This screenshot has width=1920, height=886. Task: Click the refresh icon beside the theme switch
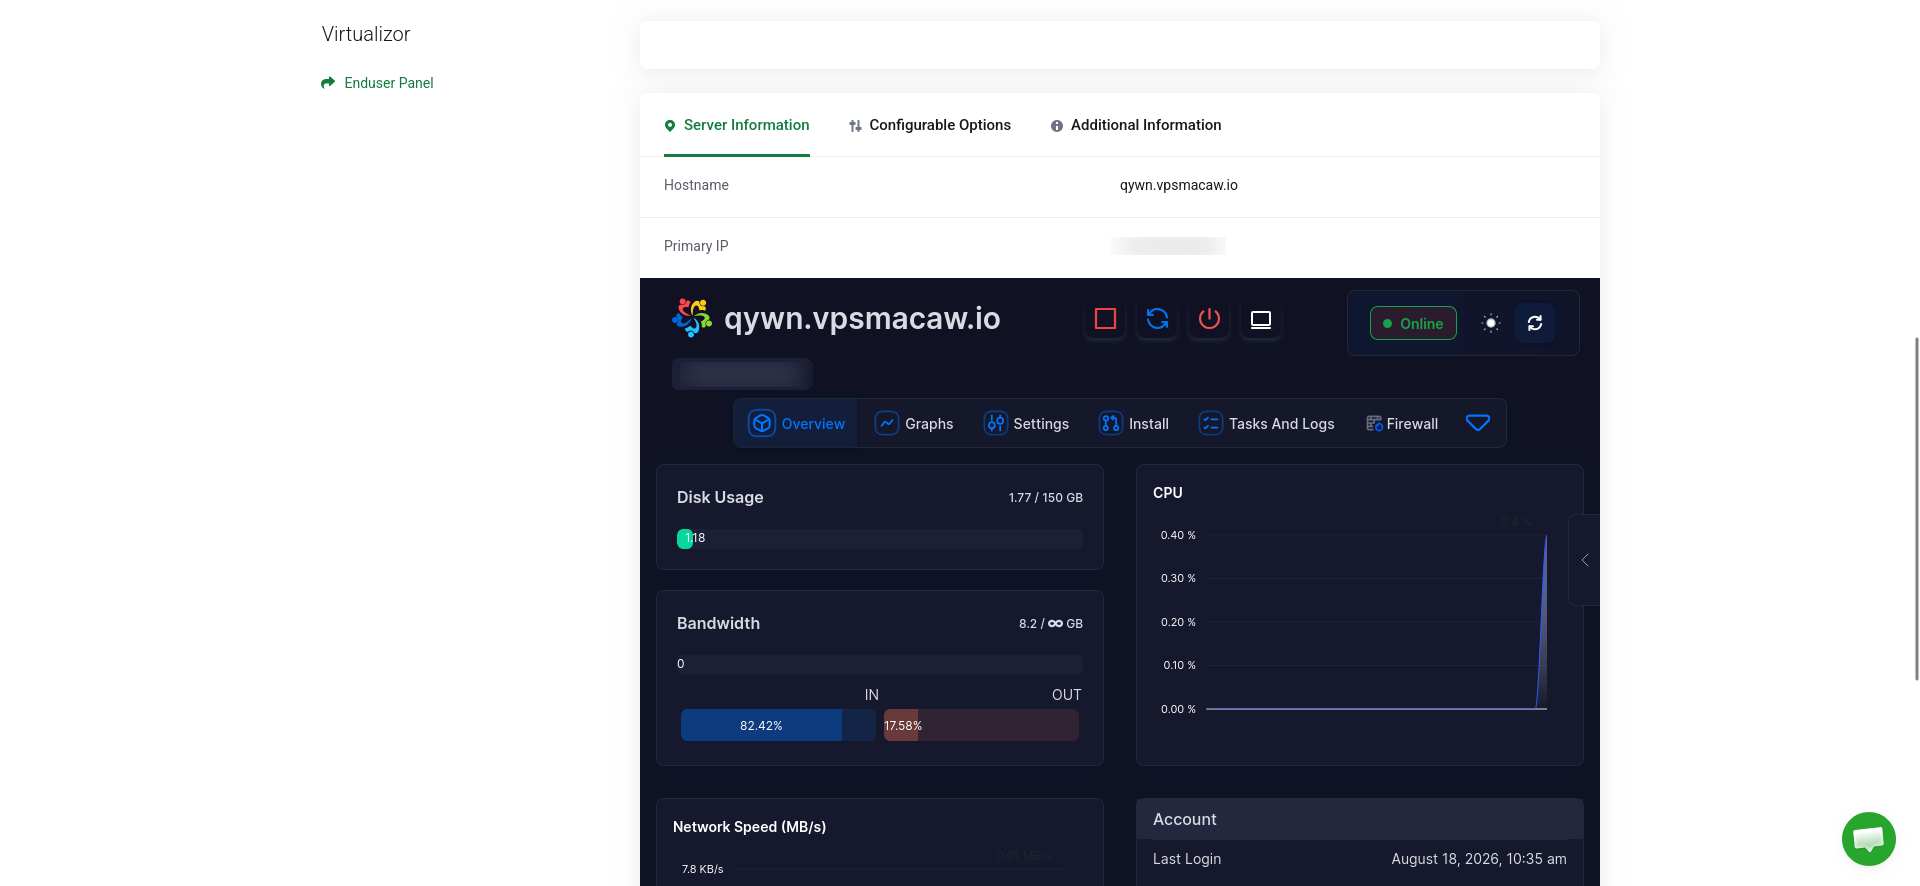tap(1535, 323)
